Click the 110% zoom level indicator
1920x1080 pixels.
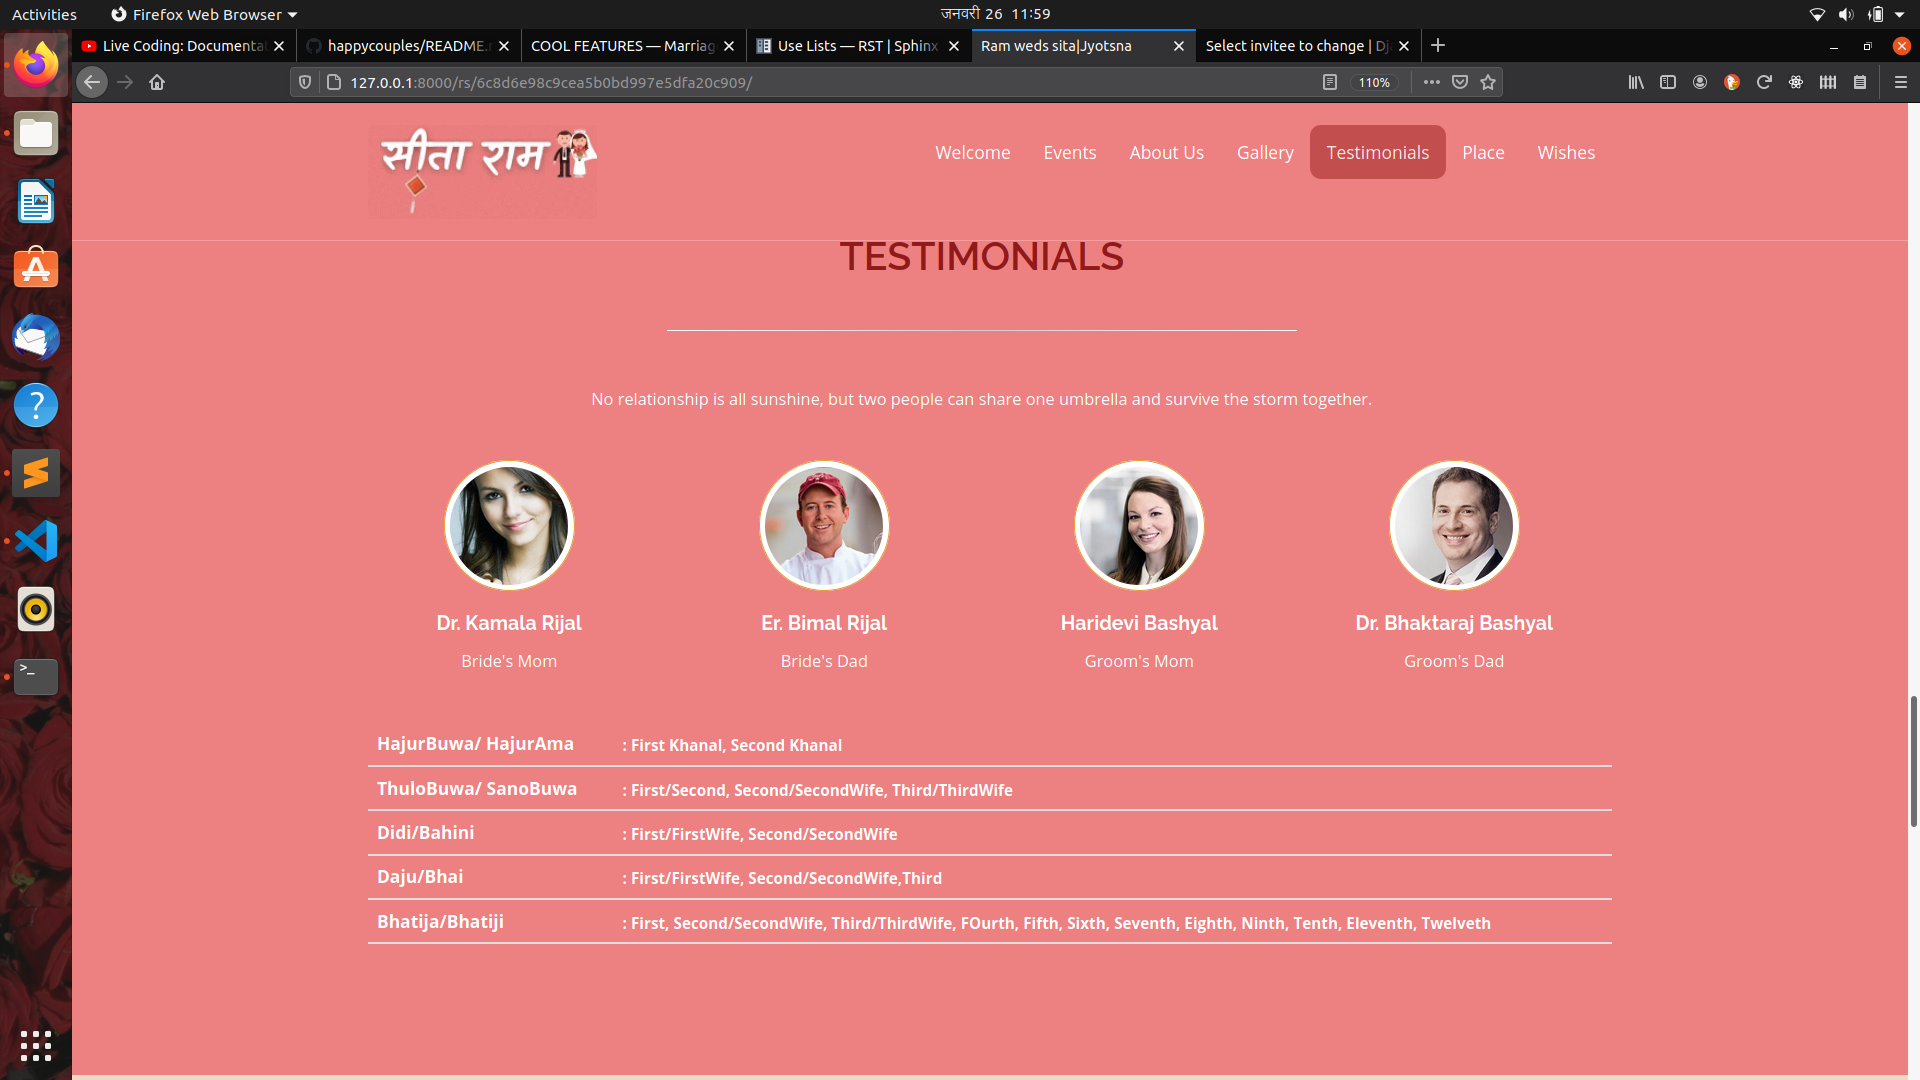tap(1374, 83)
